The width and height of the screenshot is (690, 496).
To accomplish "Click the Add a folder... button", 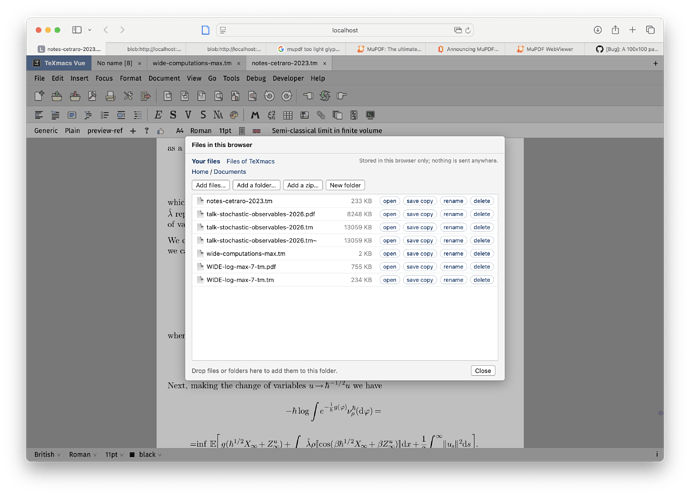I will pos(256,185).
